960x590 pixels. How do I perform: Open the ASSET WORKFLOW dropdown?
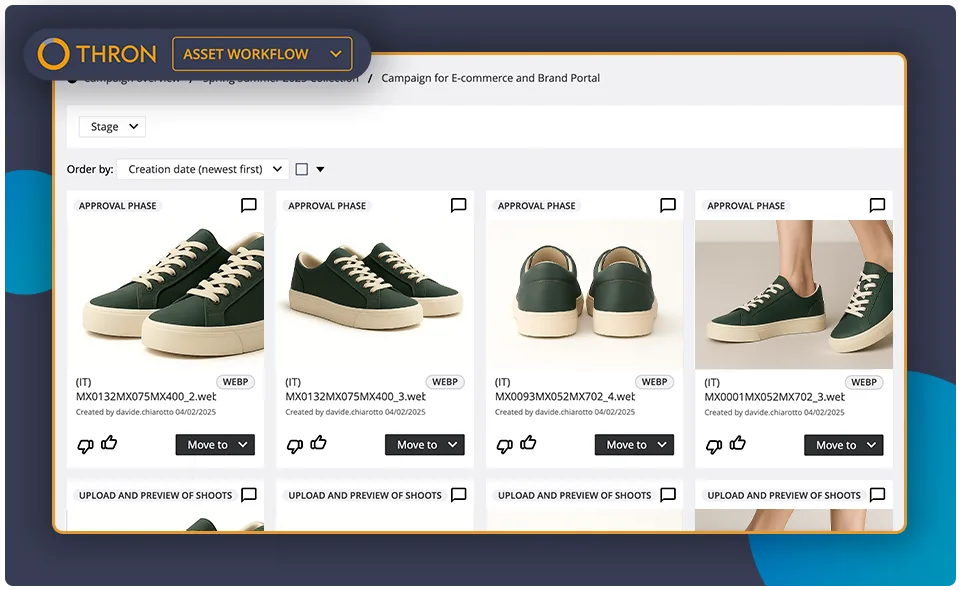262,54
